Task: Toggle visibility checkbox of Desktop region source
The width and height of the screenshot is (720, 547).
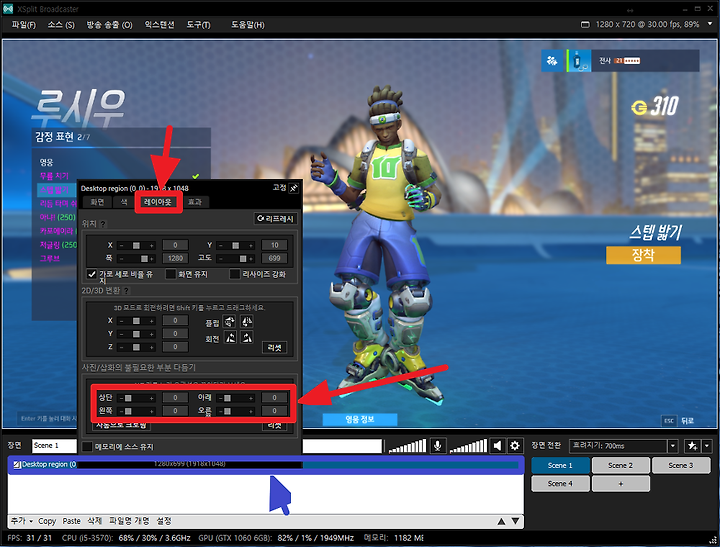Action: 17,465
